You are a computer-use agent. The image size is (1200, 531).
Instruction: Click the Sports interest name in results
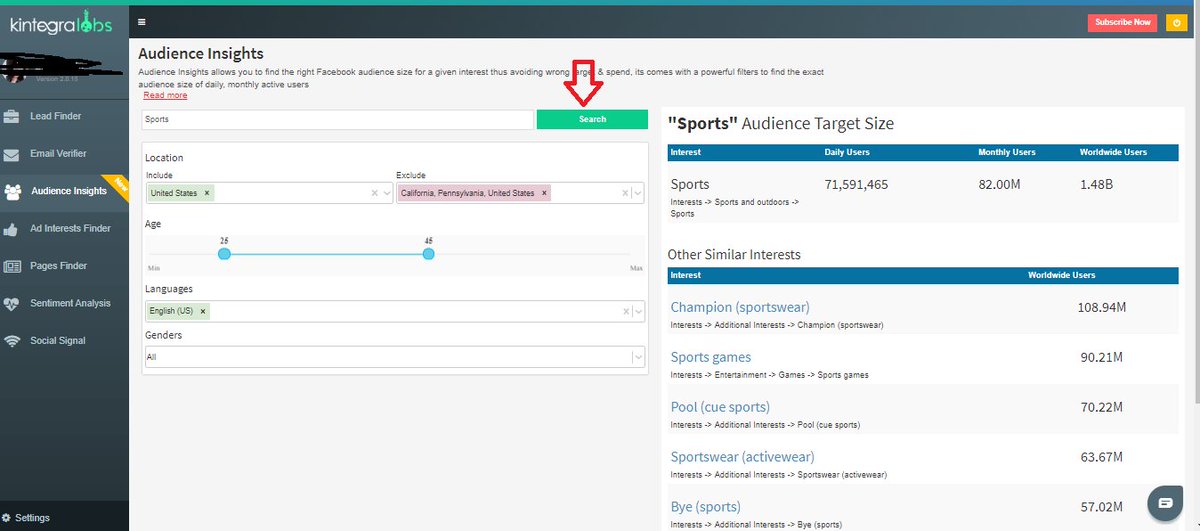point(690,185)
